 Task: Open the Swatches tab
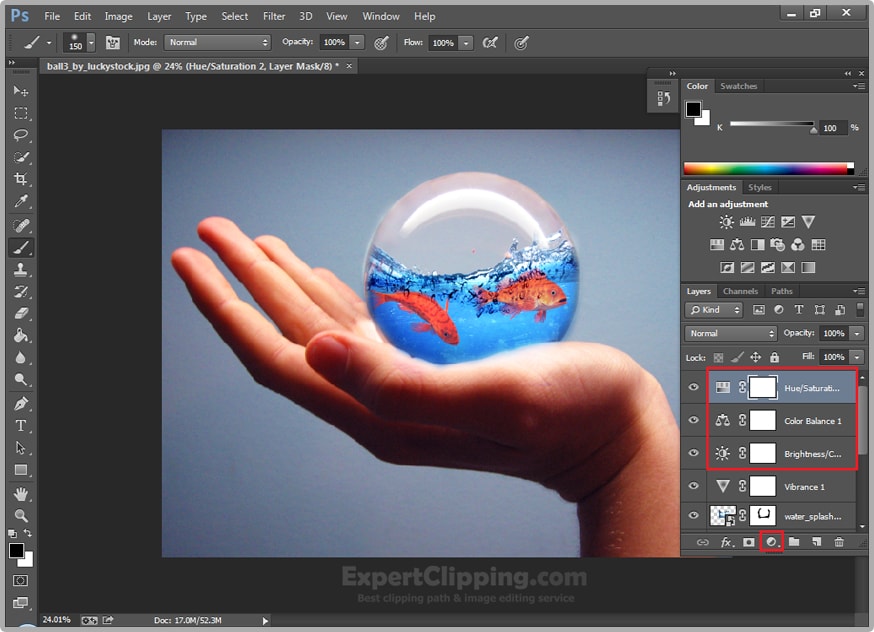click(x=739, y=86)
